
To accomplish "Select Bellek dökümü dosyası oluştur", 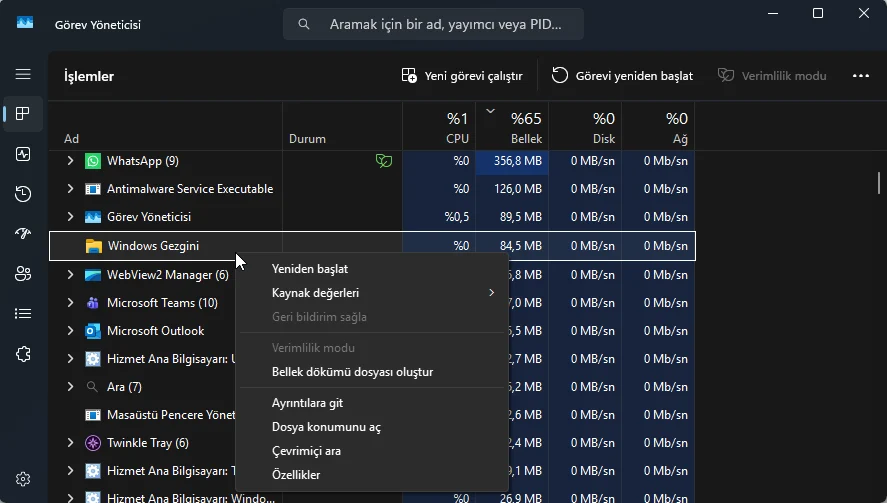I will [371, 372].
